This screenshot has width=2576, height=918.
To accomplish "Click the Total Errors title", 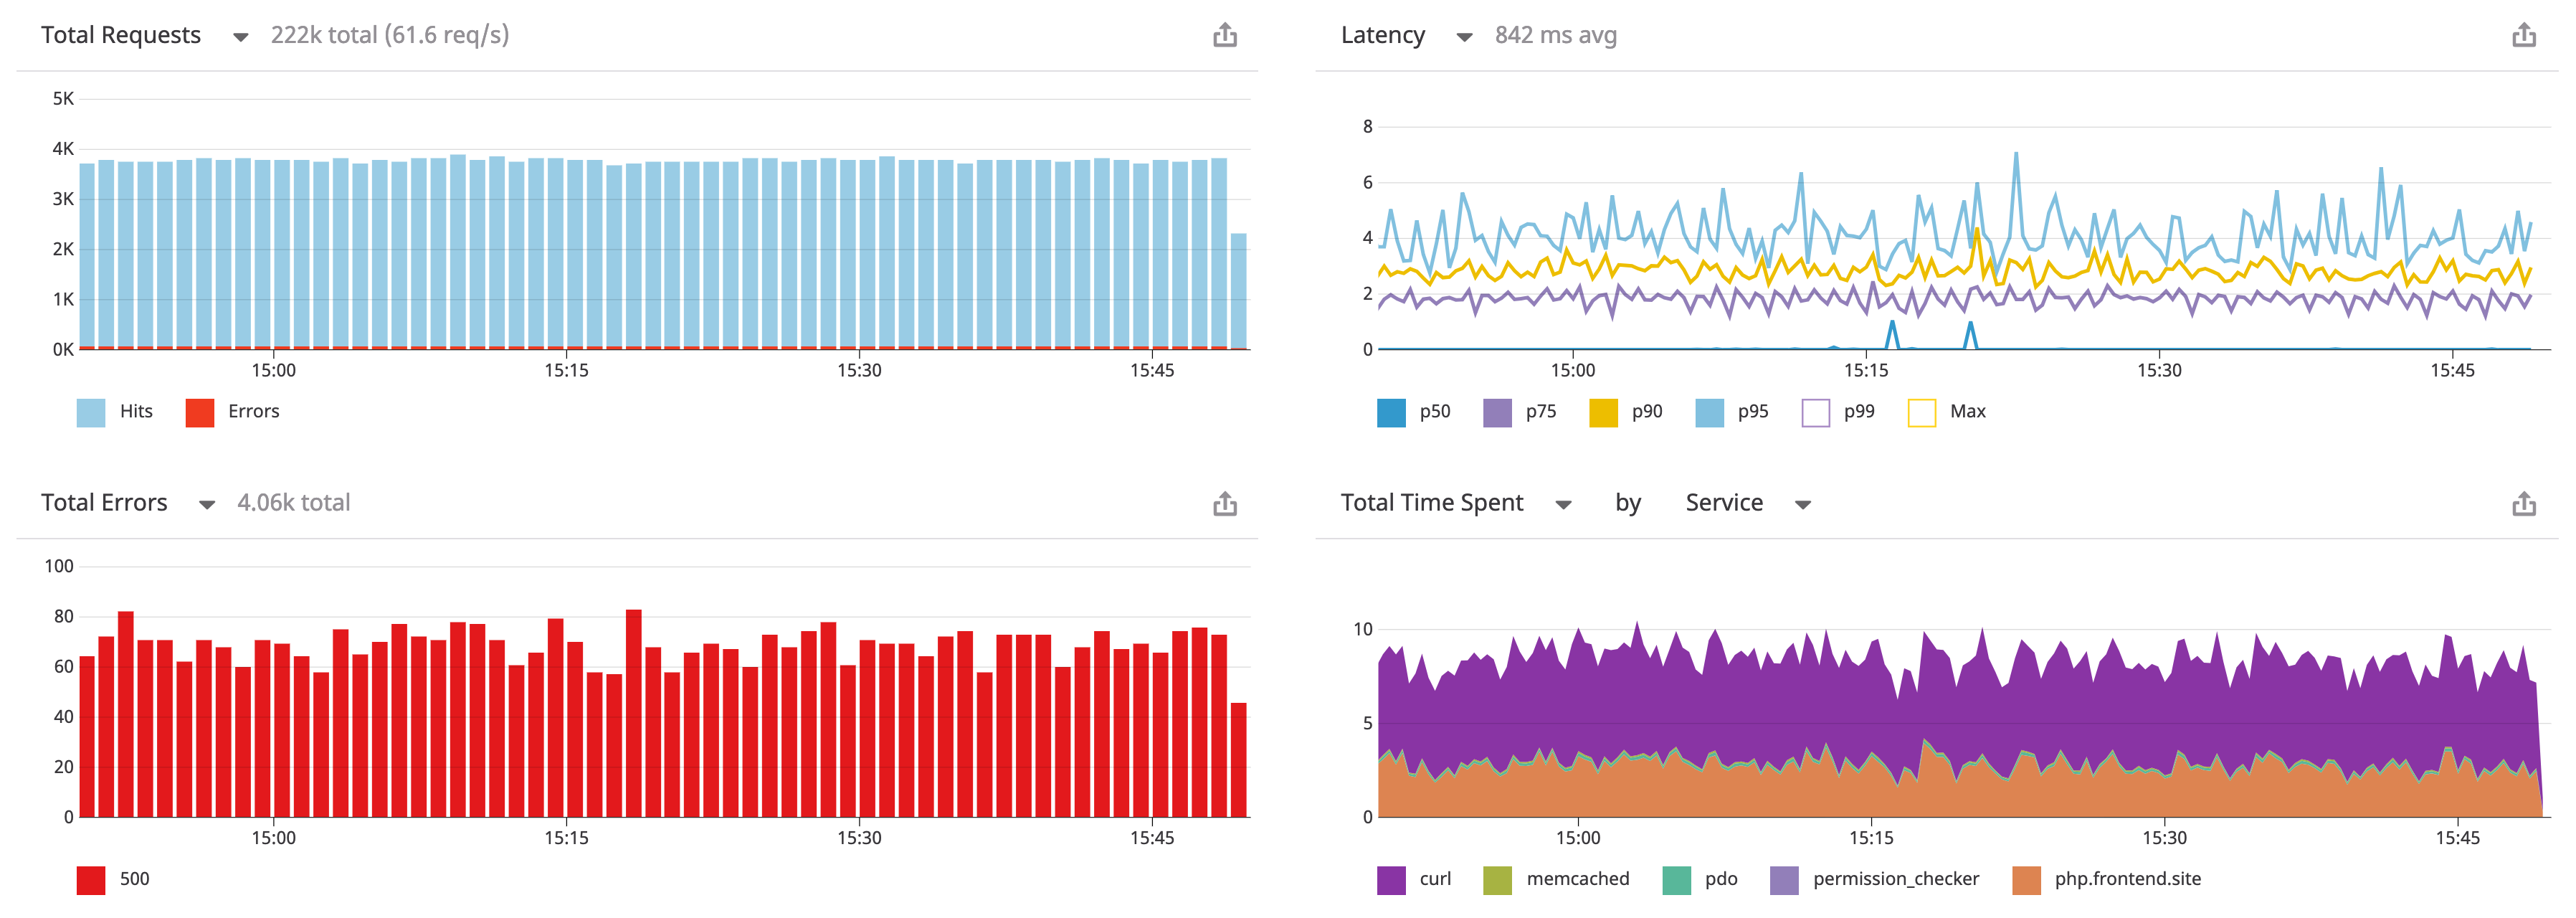I will click(105, 503).
